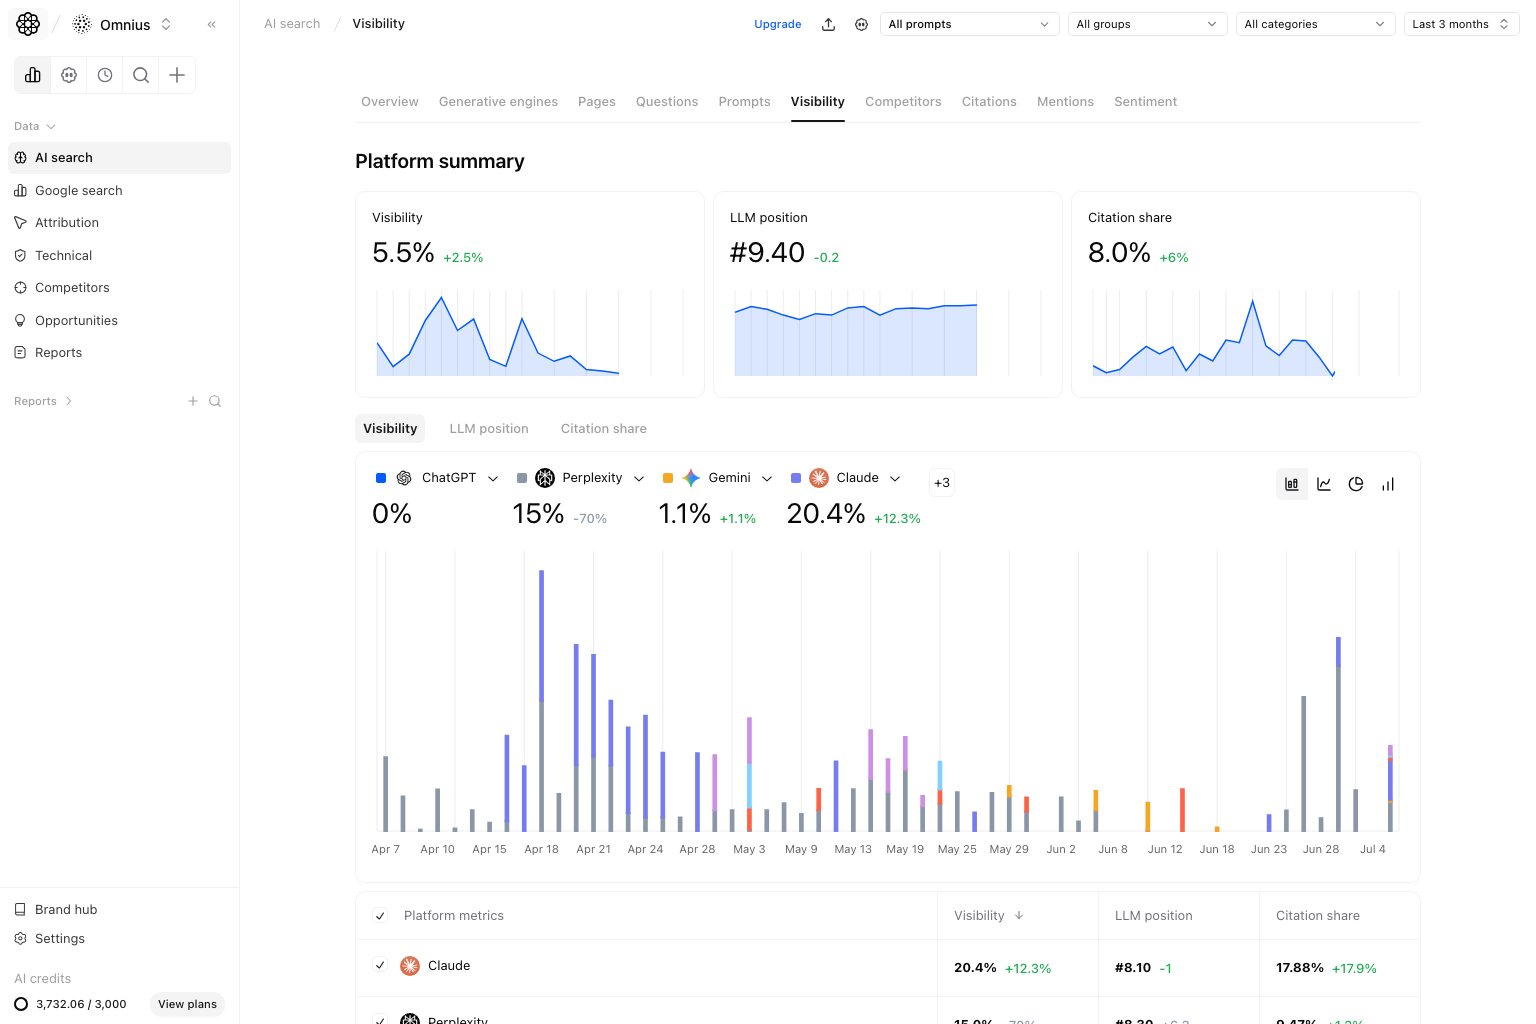Switch to the Prompts tab
Screen dimensions: 1536x1024
744,102
